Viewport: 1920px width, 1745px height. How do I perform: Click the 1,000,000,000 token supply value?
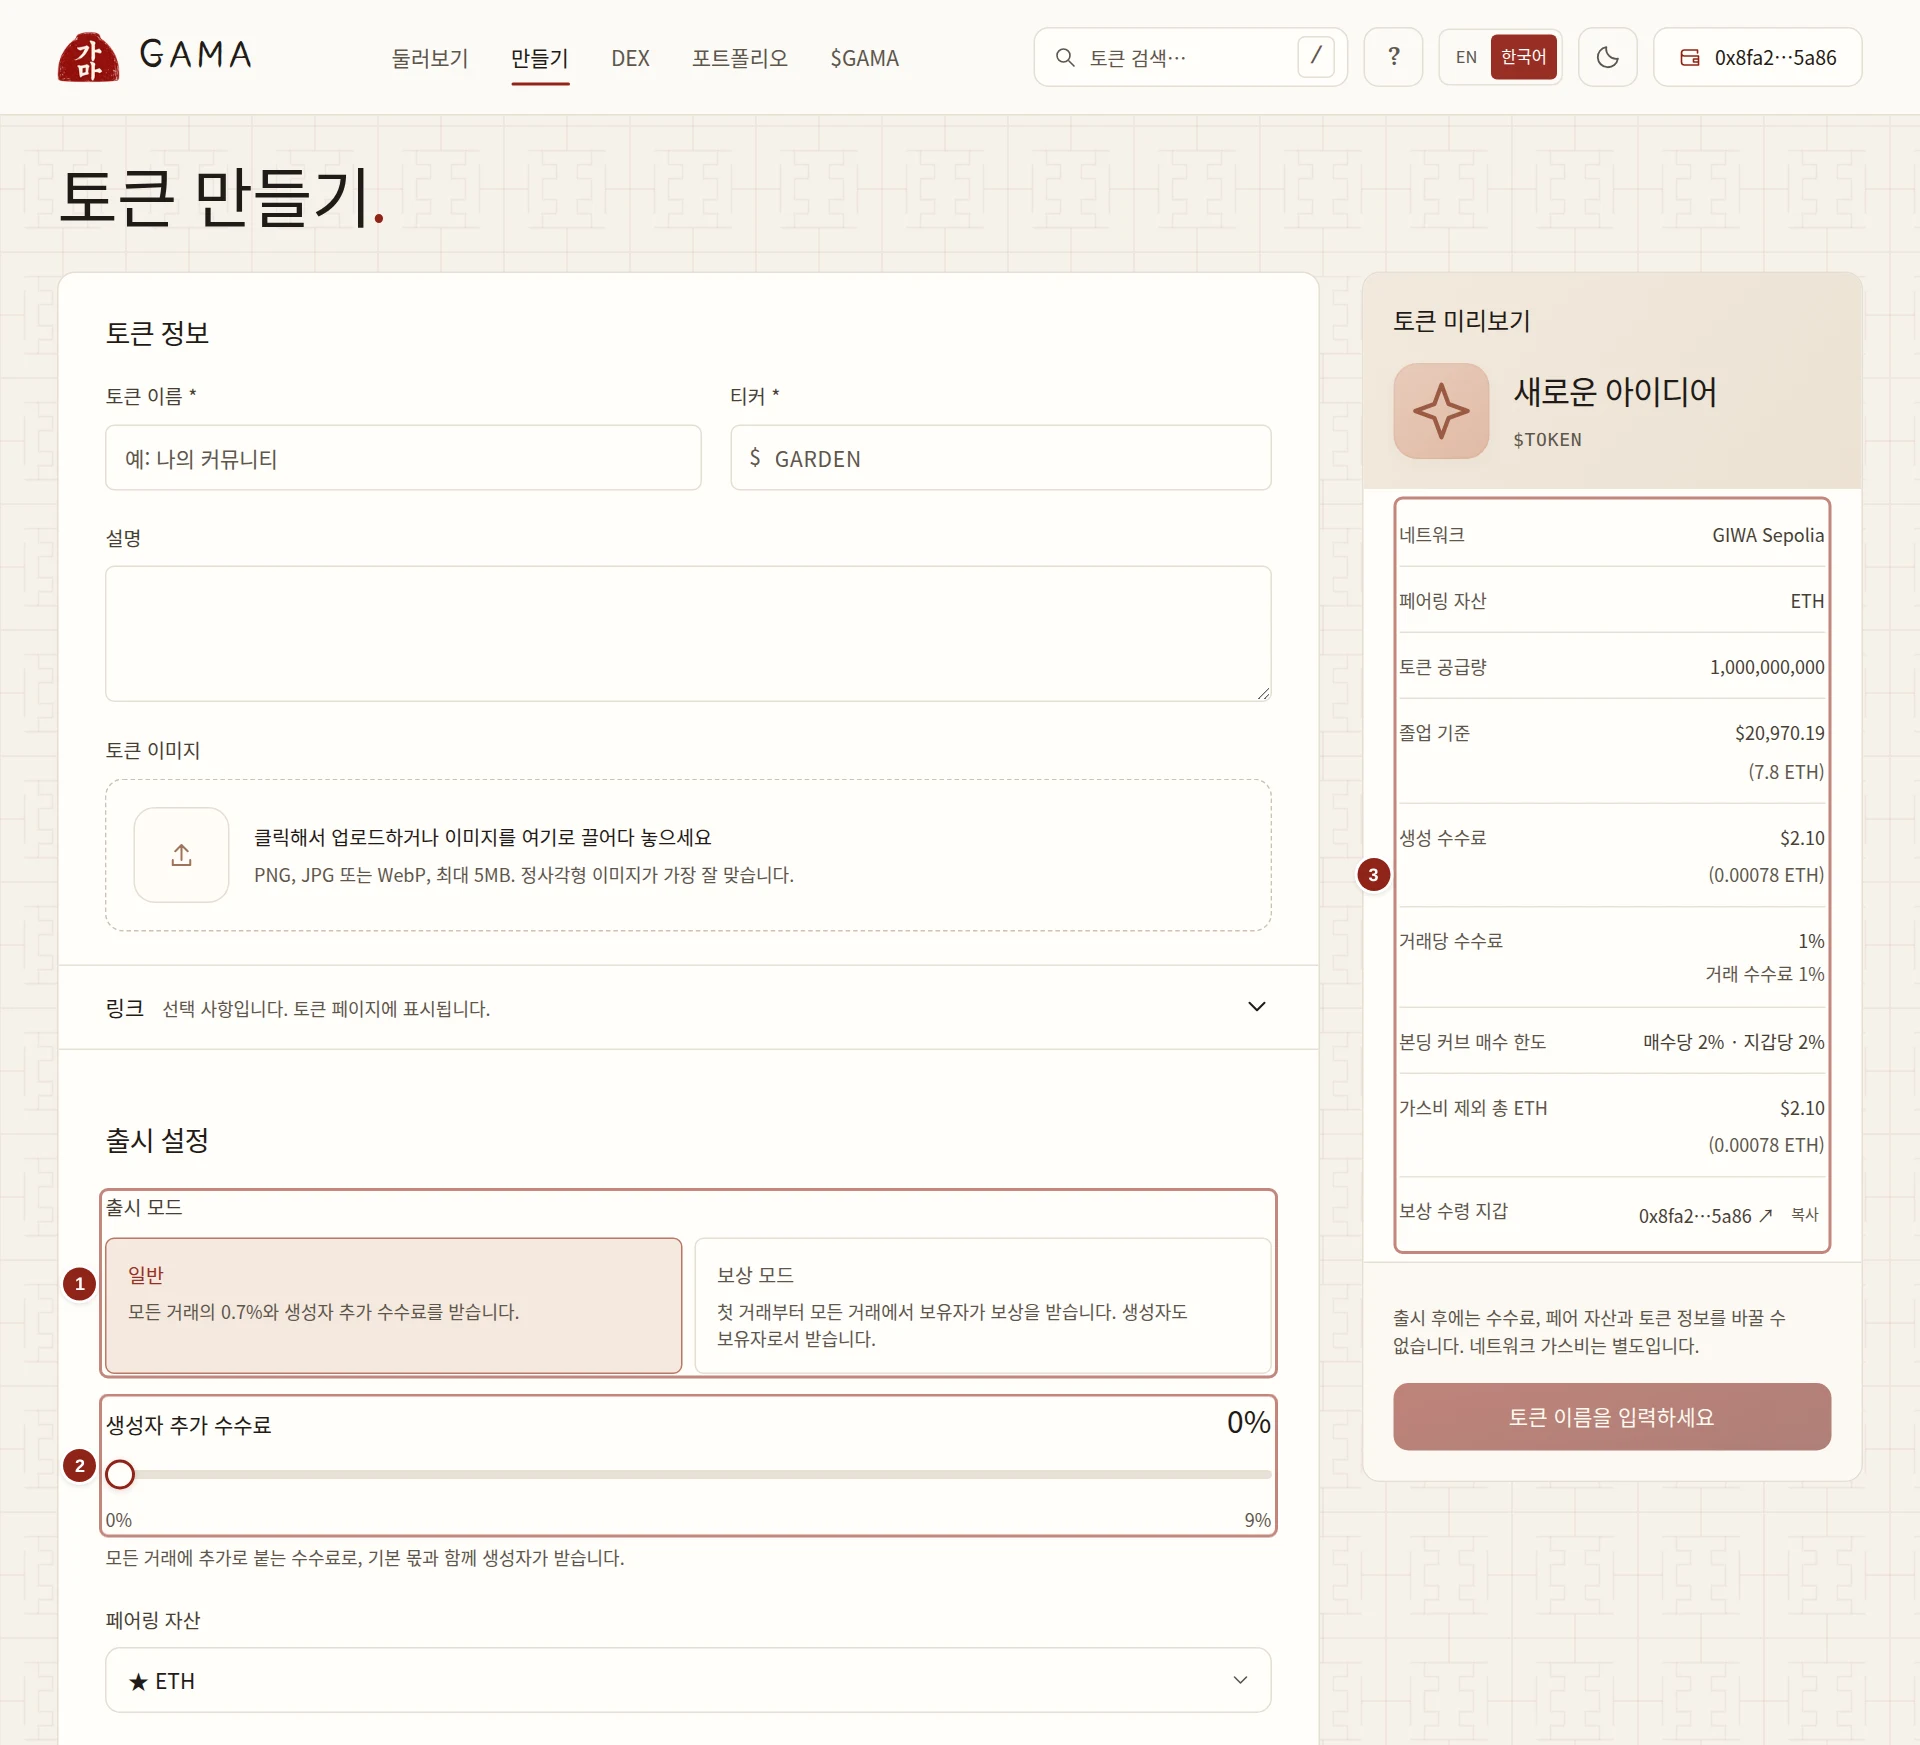click(1767, 667)
